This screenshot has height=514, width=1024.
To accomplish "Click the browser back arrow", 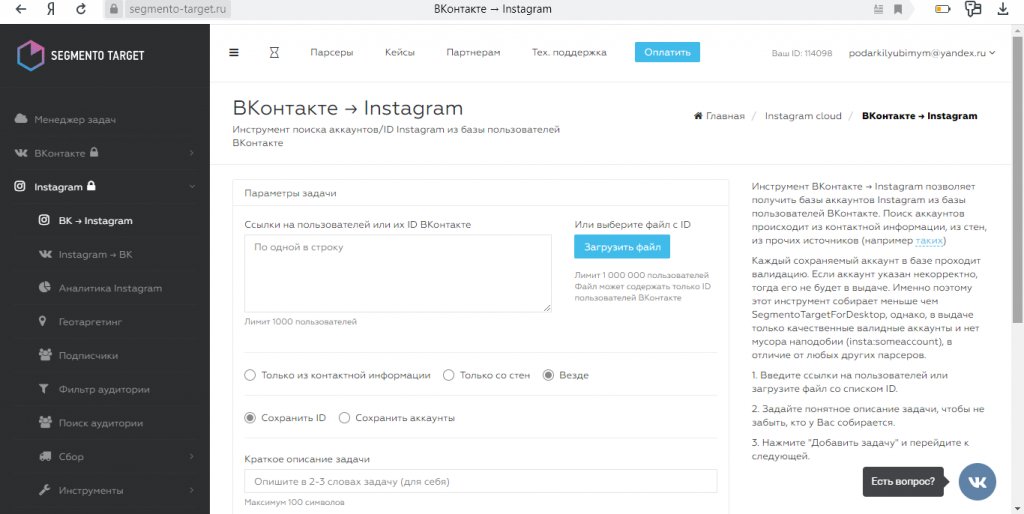I will (x=20, y=9).
